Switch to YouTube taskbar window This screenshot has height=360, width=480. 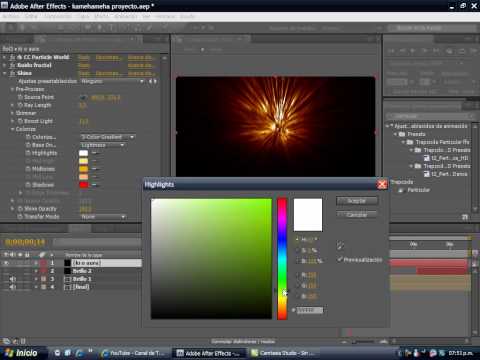135,353
